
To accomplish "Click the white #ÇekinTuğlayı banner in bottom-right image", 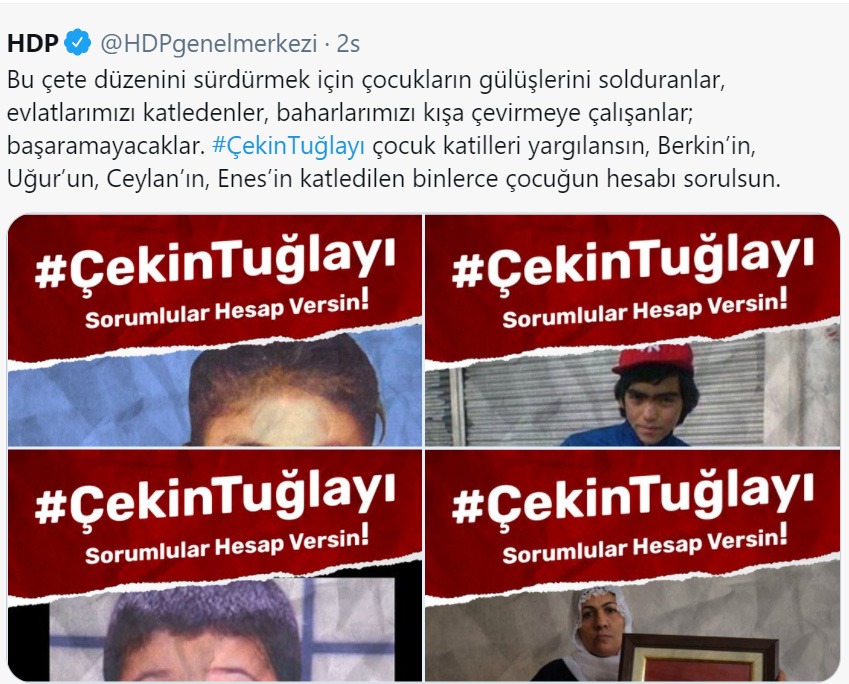I will [633, 498].
